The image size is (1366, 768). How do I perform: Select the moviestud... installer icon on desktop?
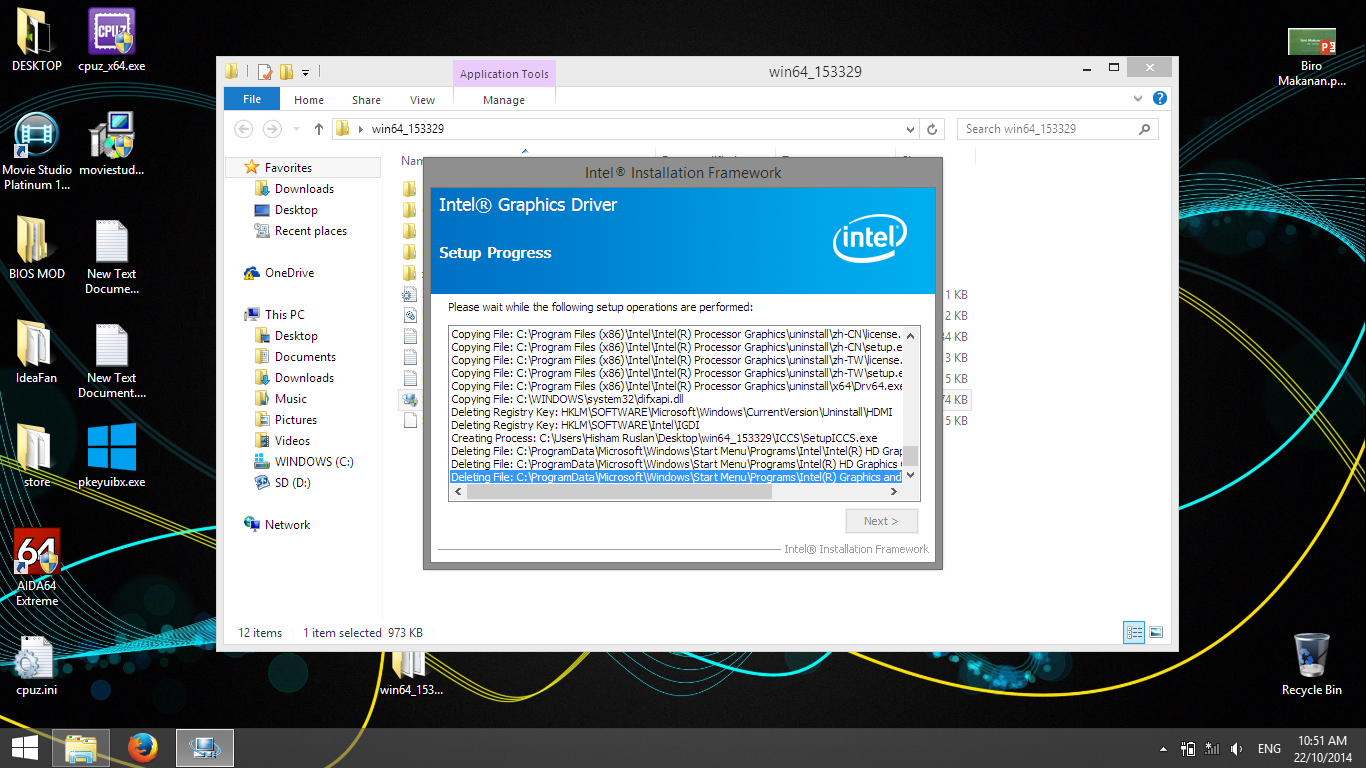(x=112, y=144)
